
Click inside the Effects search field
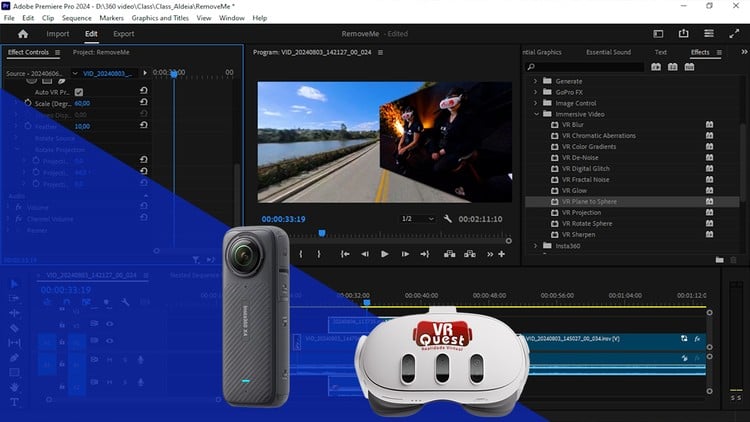tap(584, 67)
